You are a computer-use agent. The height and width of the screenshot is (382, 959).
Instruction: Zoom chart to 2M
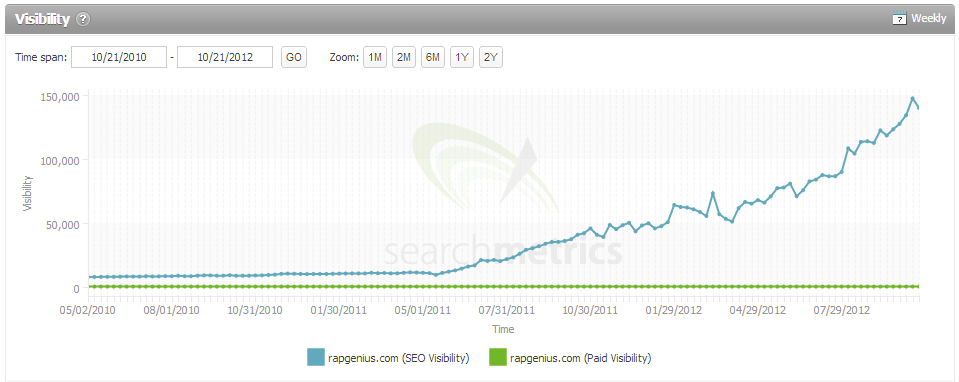coord(404,57)
